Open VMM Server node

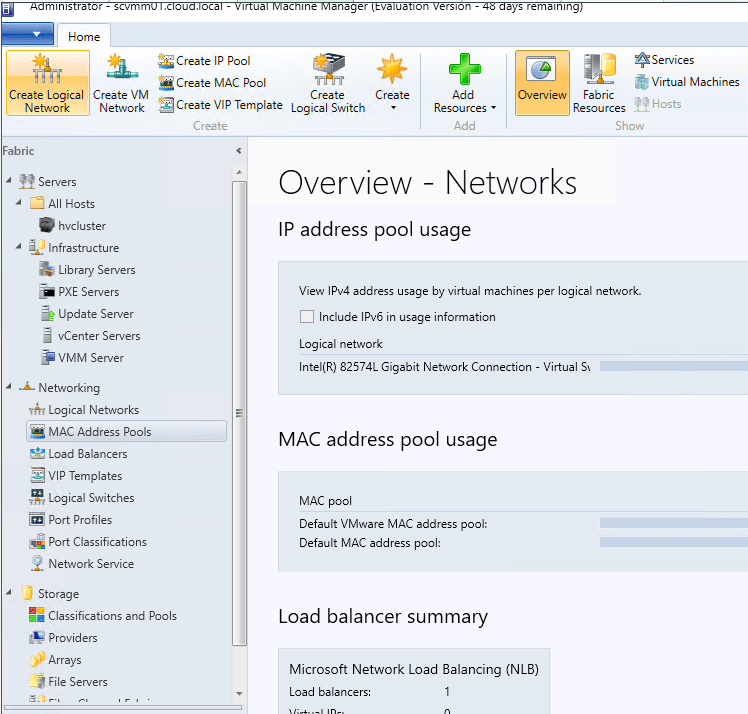pyautogui.click(x=82, y=357)
